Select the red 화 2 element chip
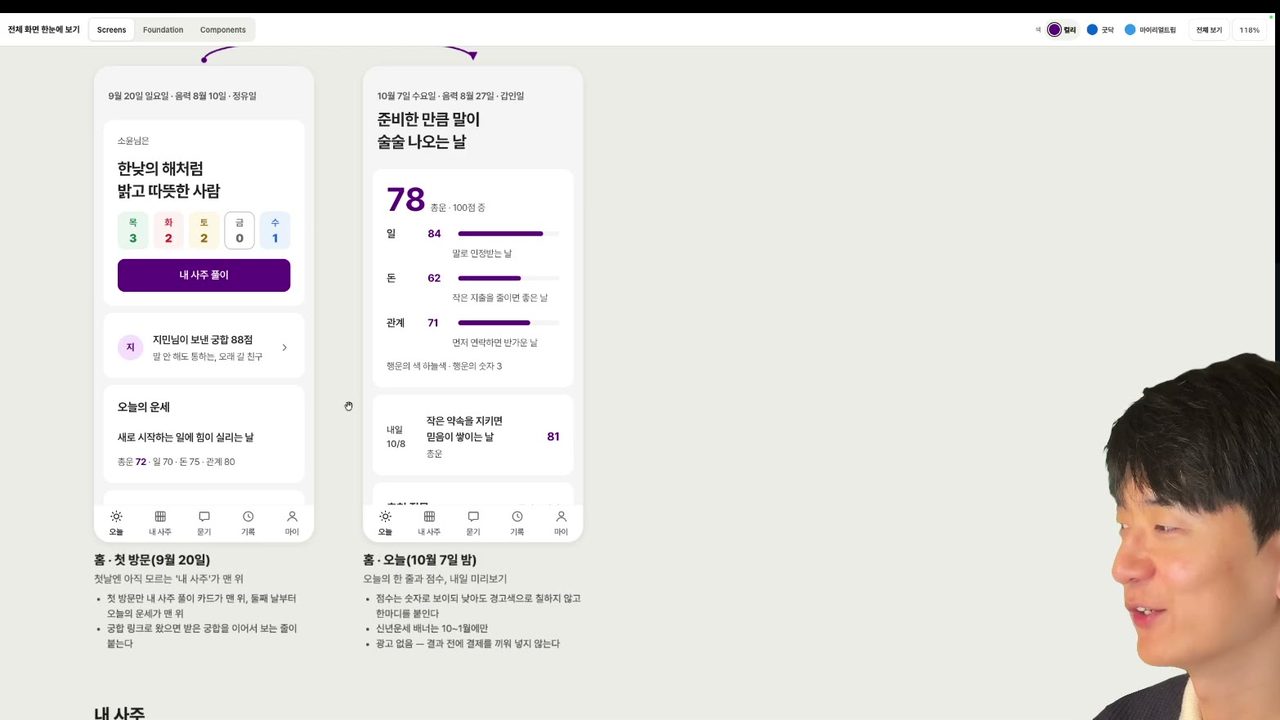The width and height of the screenshot is (1280, 720). pos(168,230)
